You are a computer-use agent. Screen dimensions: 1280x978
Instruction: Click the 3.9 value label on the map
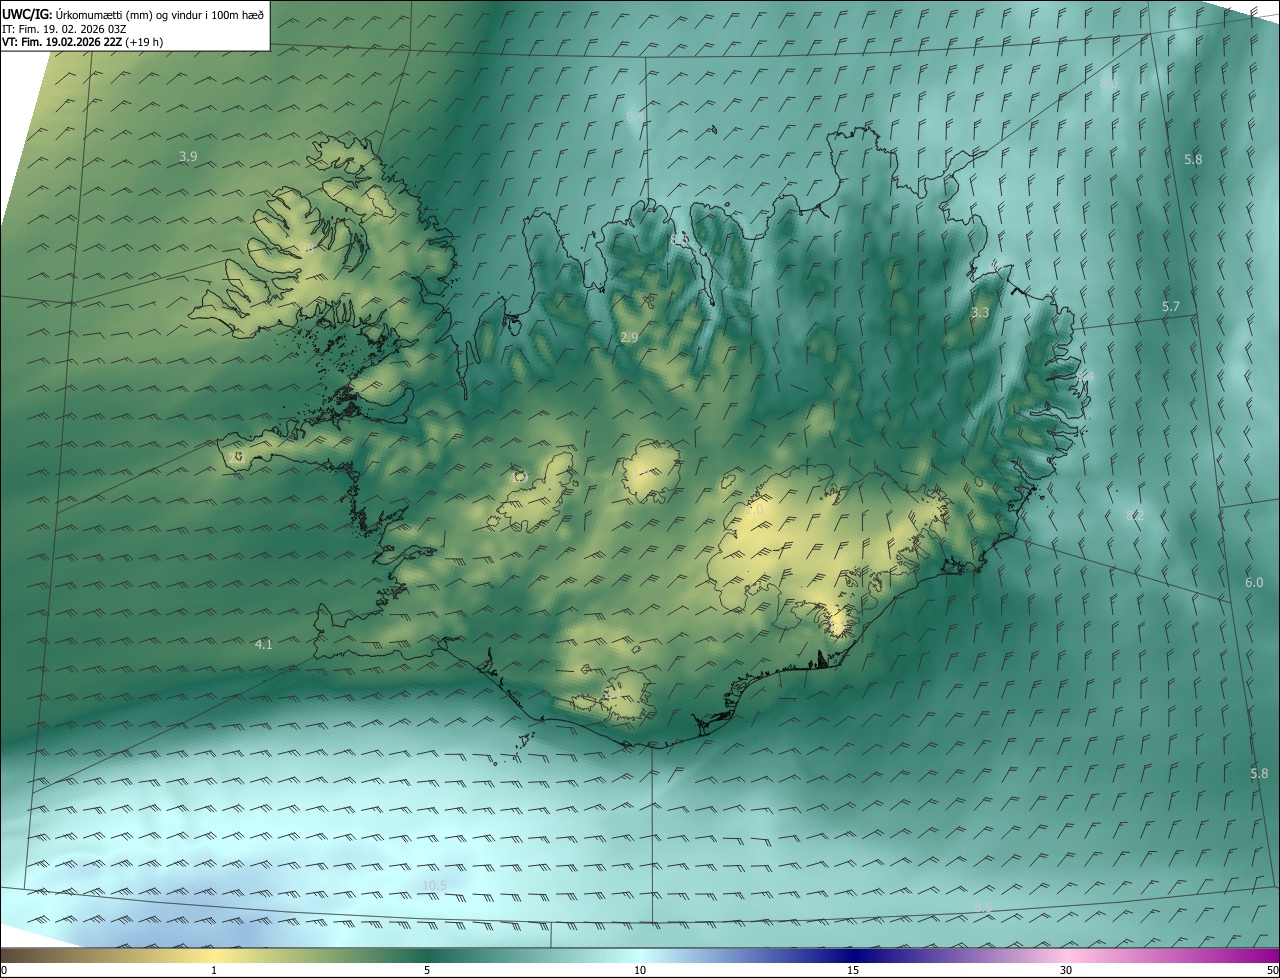tap(188, 156)
